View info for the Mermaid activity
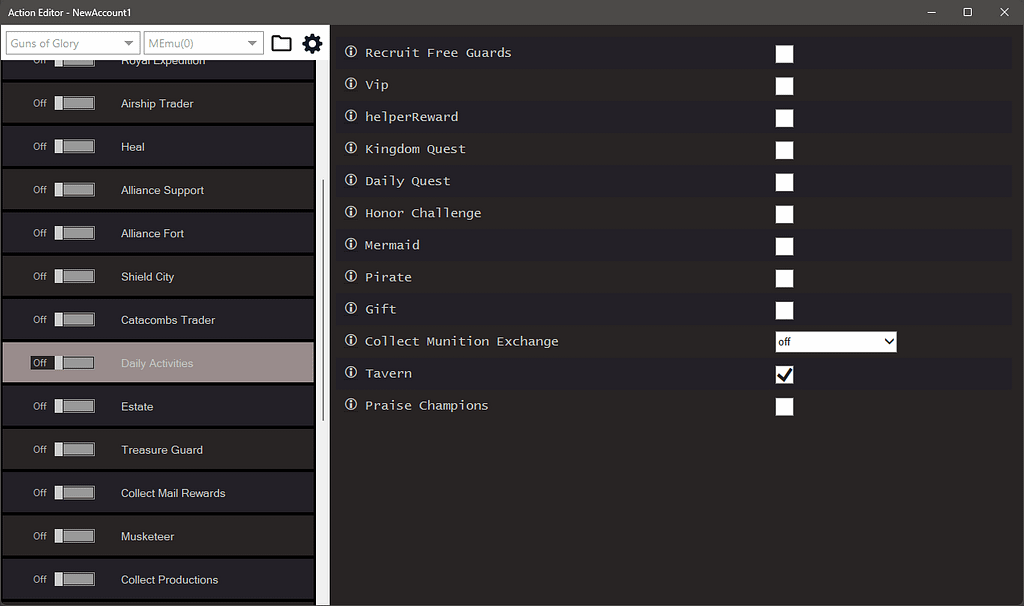The image size is (1024, 606). 350,245
